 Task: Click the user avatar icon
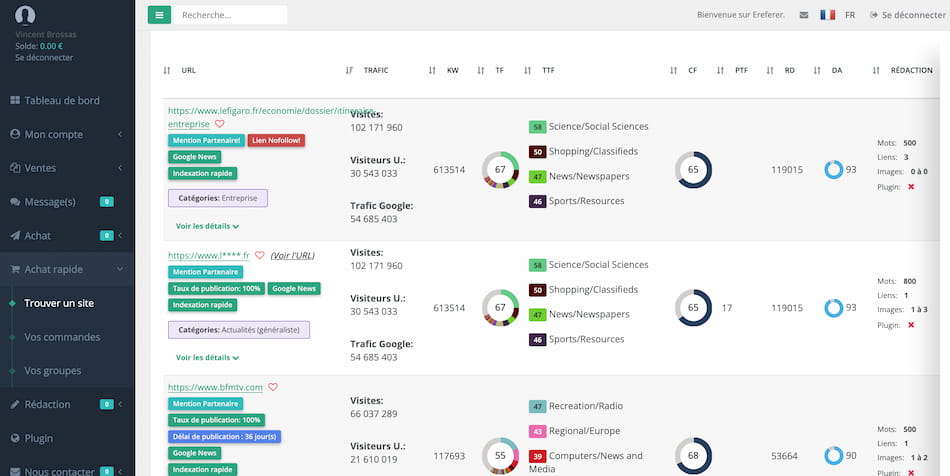(x=25, y=15)
